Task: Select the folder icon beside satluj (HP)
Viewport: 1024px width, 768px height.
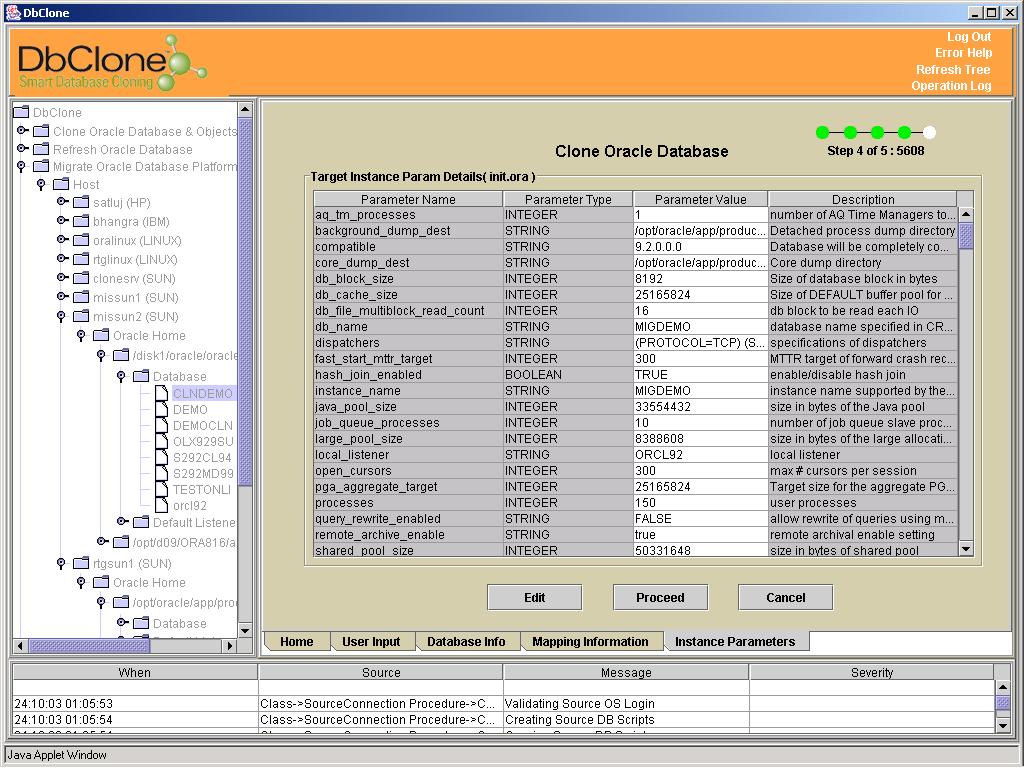Action: click(x=81, y=202)
